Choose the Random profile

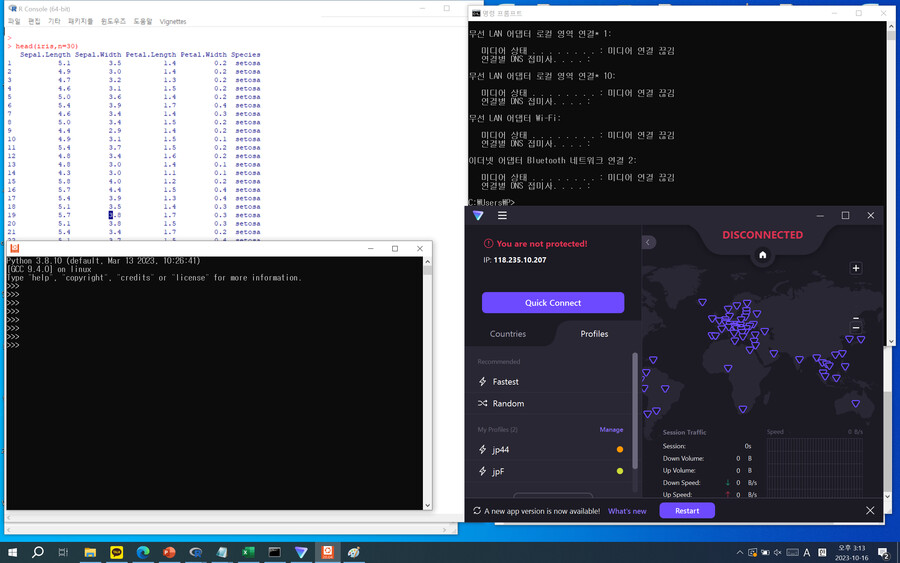pyautogui.click(x=508, y=404)
